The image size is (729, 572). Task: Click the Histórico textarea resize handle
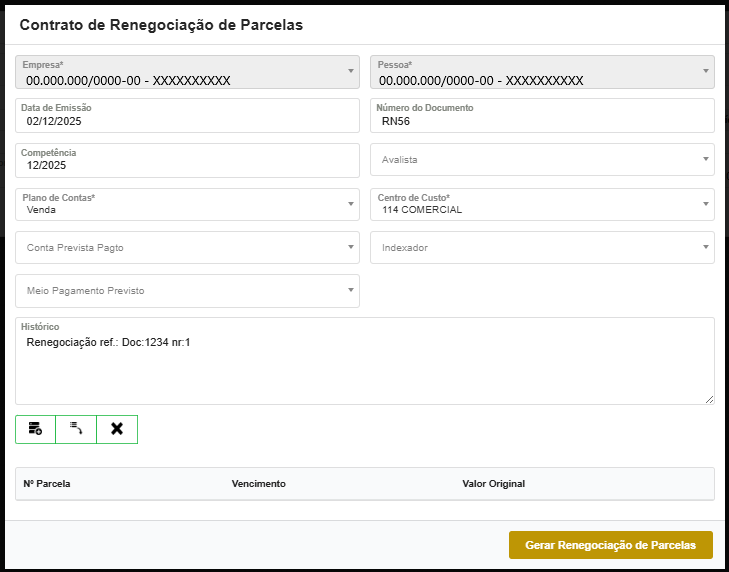tap(710, 400)
